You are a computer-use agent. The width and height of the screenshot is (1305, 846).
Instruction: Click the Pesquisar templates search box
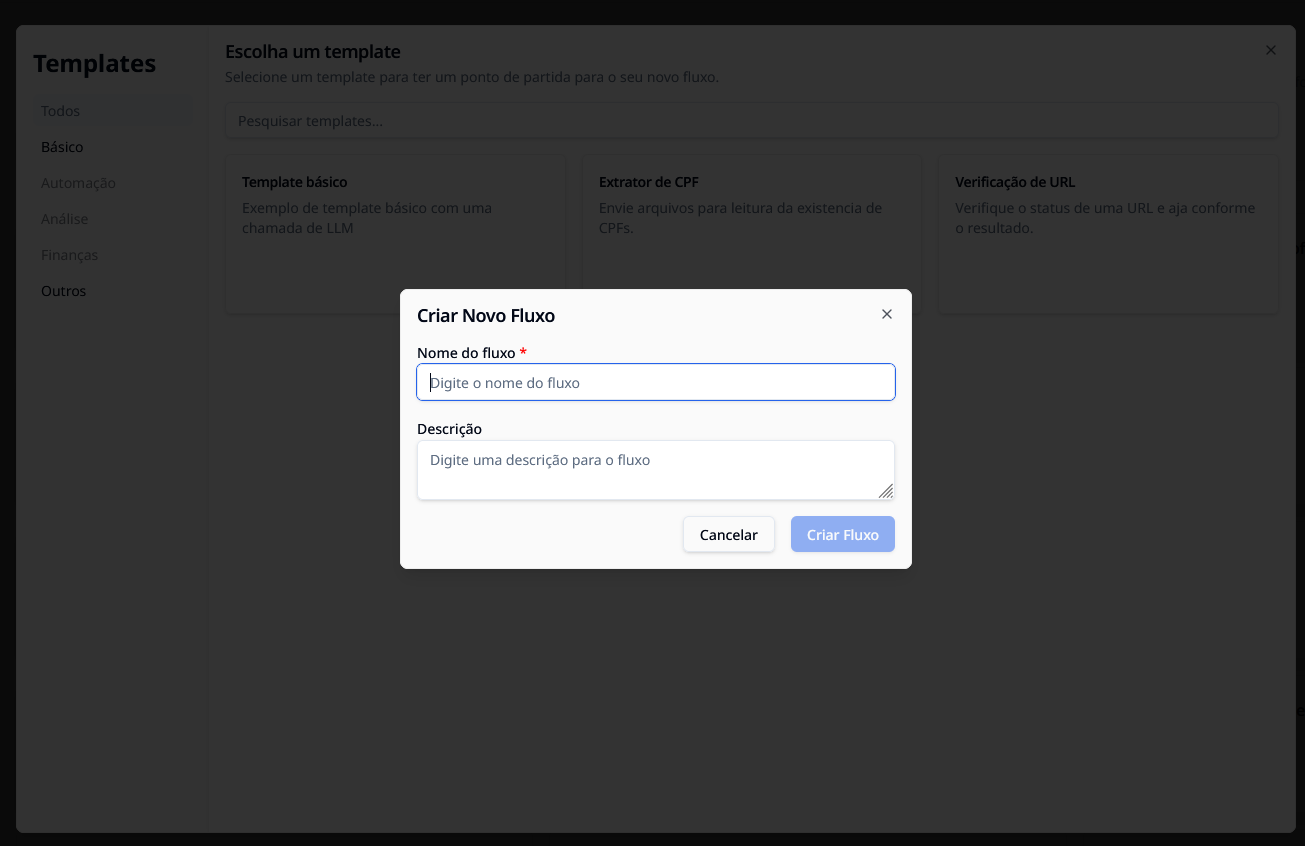coord(751,121)
